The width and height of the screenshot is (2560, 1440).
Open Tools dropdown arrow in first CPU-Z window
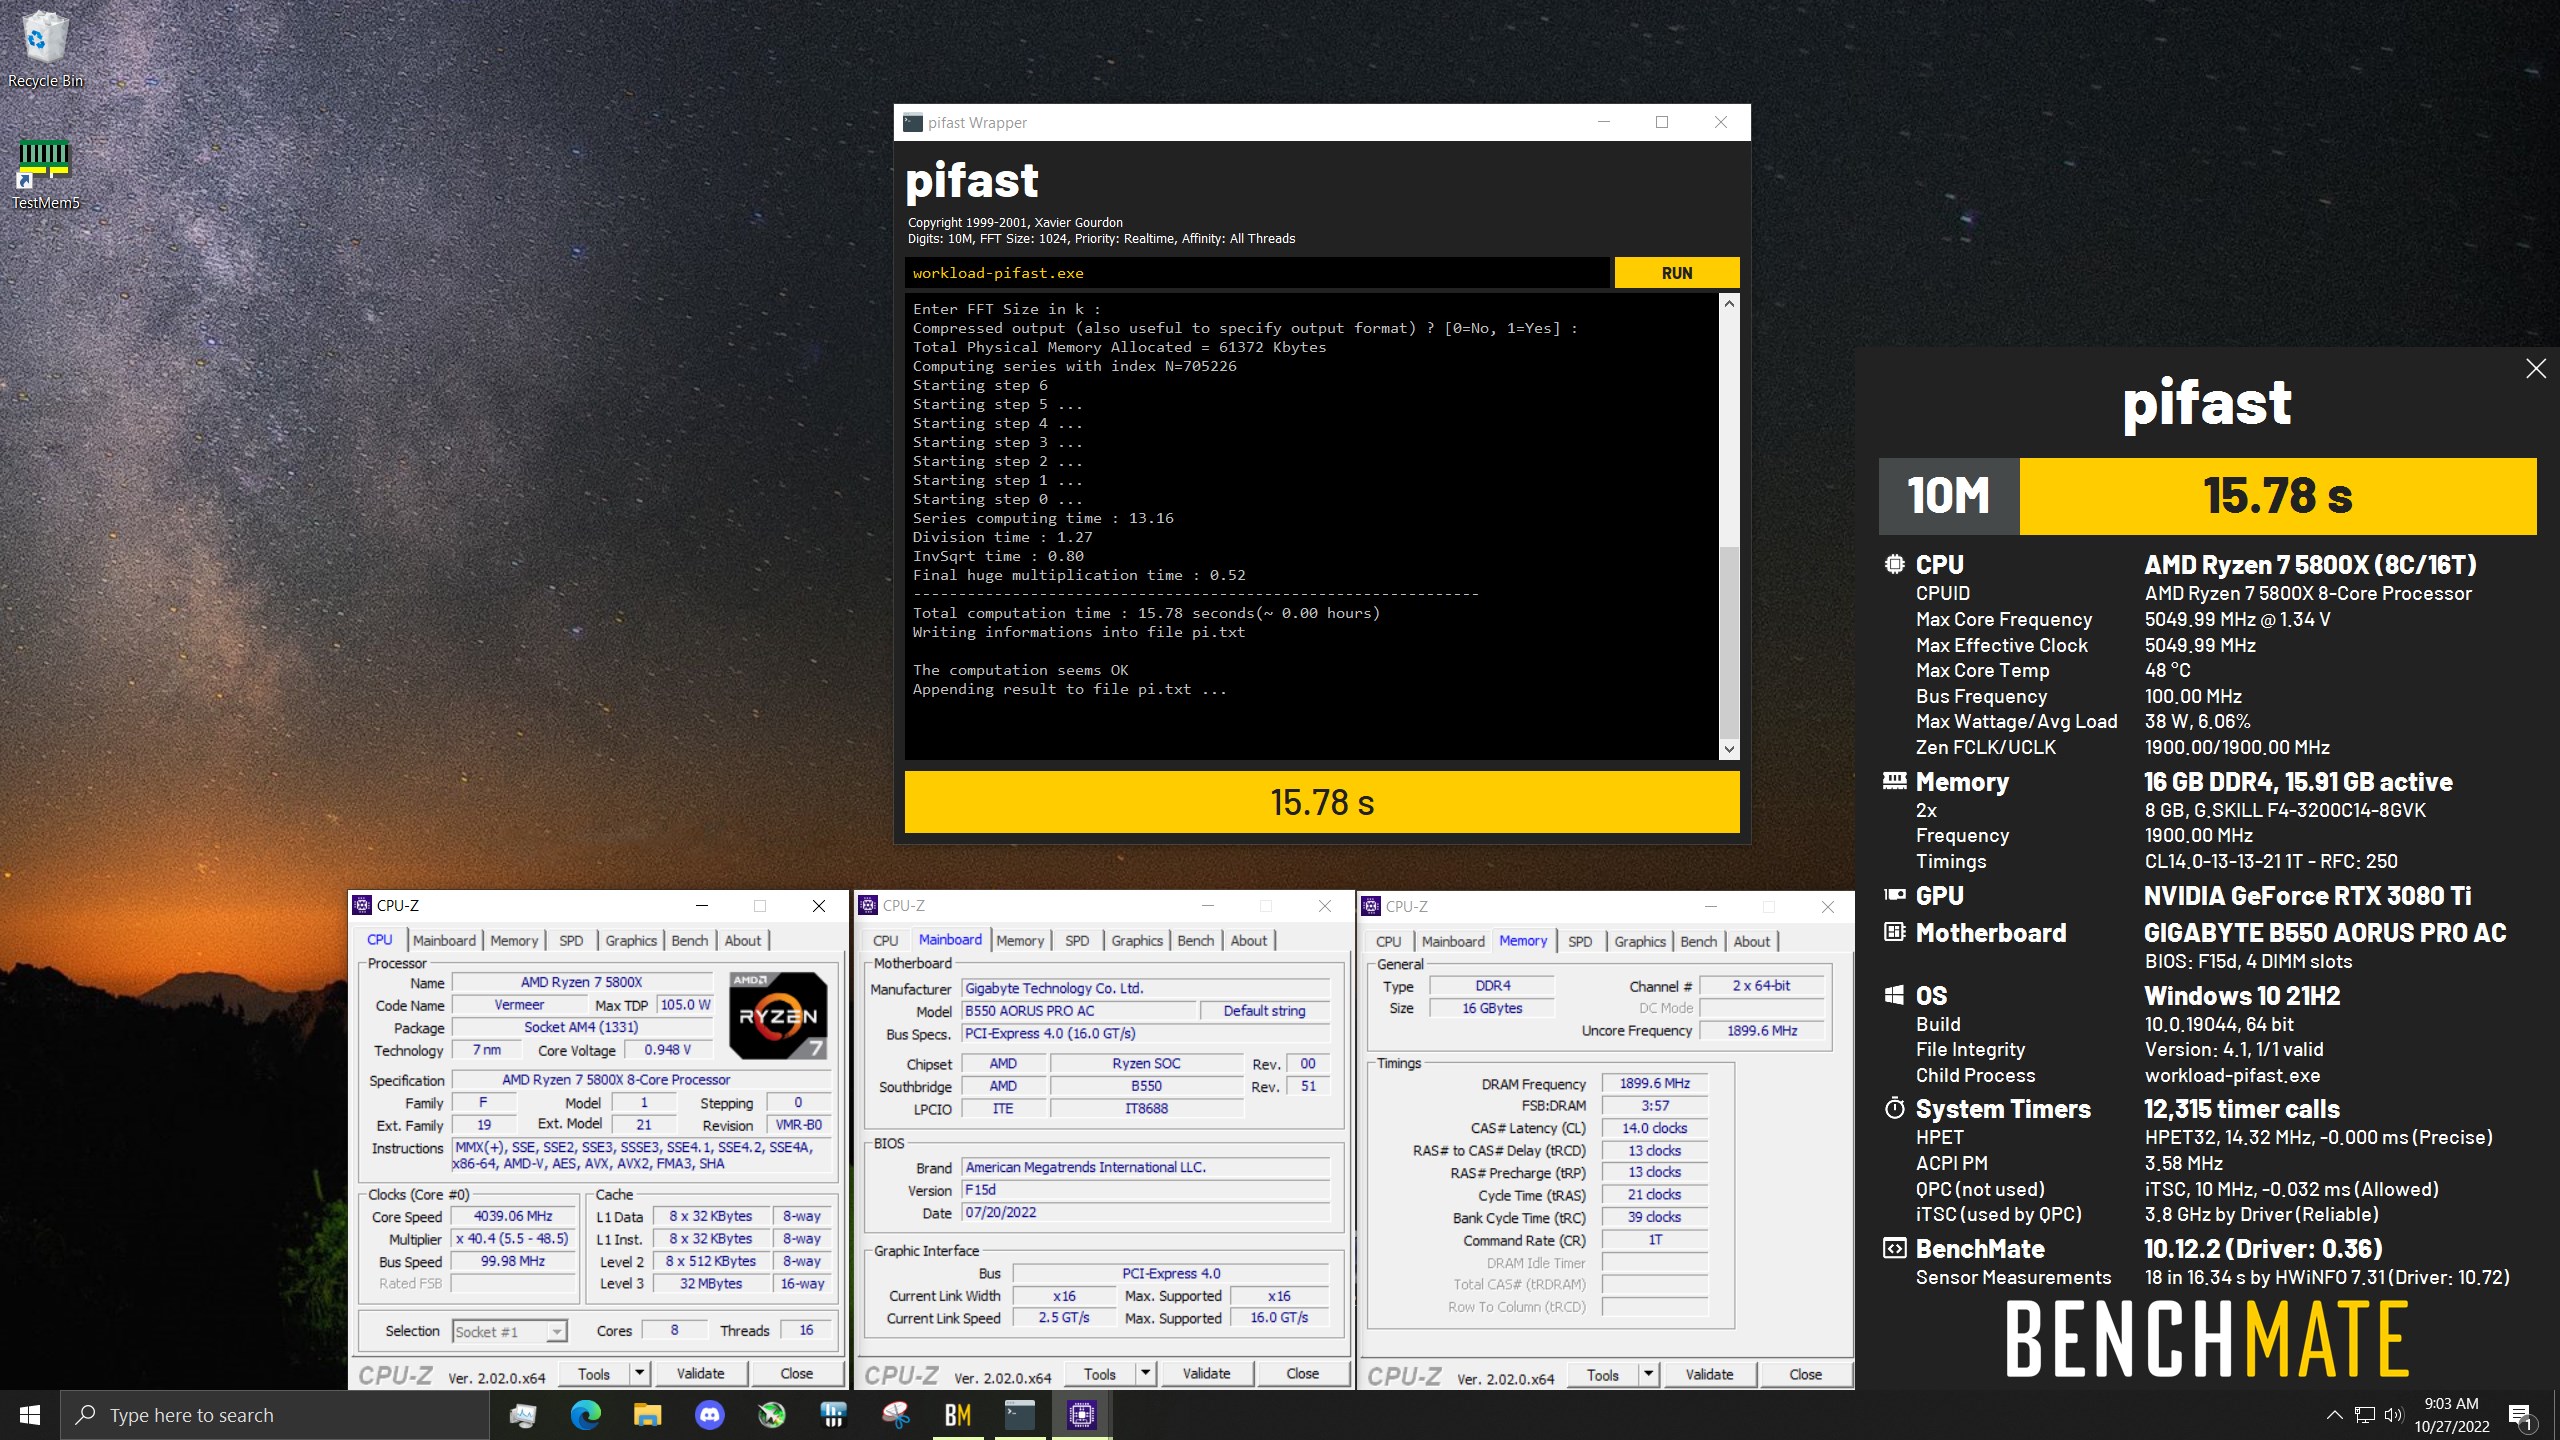point(640,1373)
